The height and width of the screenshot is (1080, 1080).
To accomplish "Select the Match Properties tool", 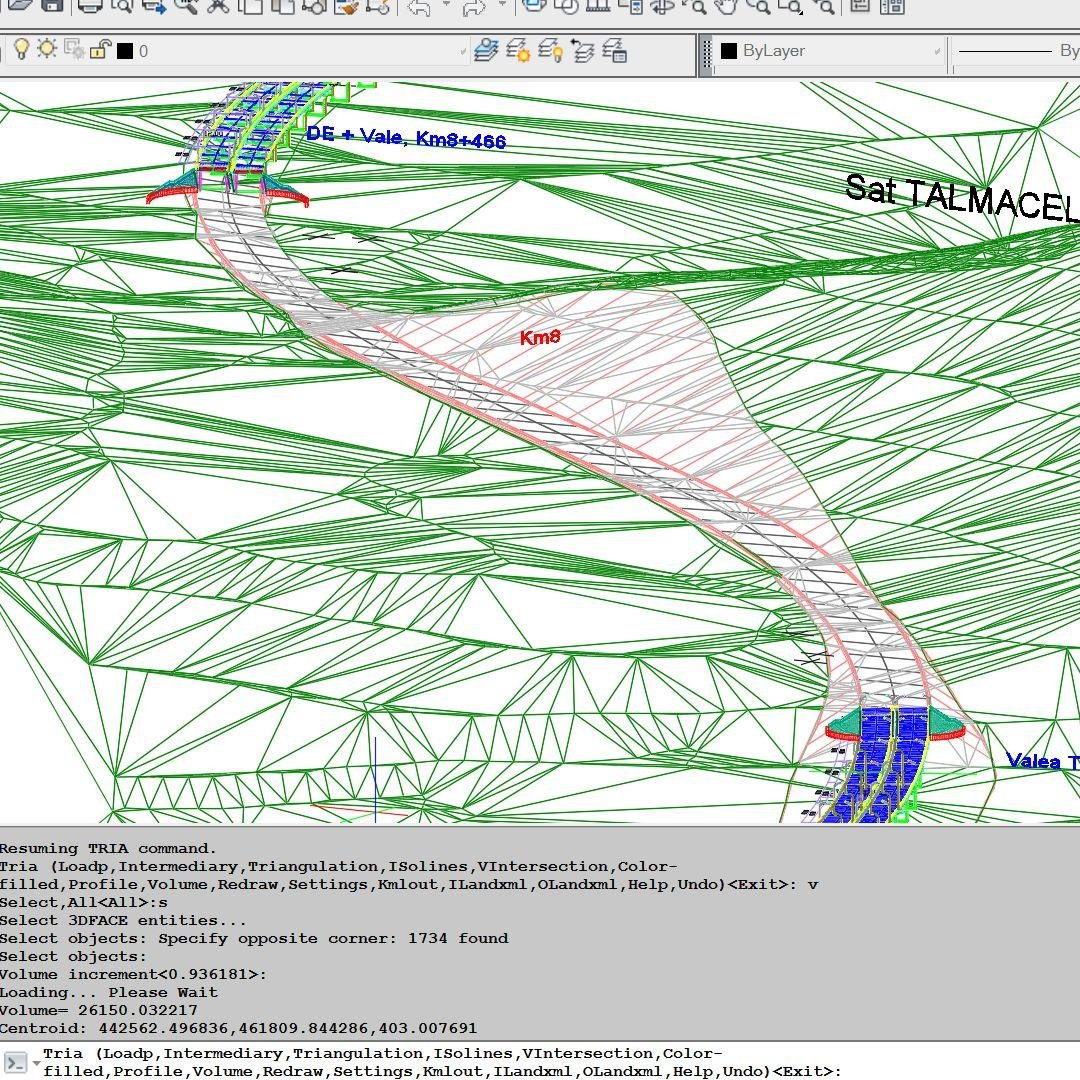I will pyautogui.click(x=347, y=8).
